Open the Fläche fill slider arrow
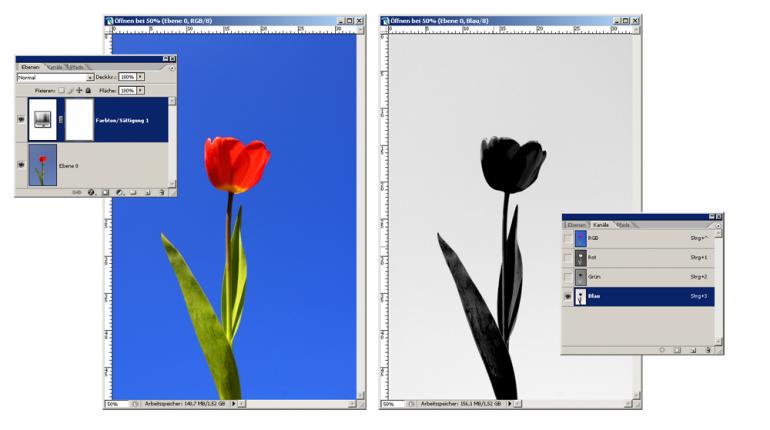 (140, 90)
